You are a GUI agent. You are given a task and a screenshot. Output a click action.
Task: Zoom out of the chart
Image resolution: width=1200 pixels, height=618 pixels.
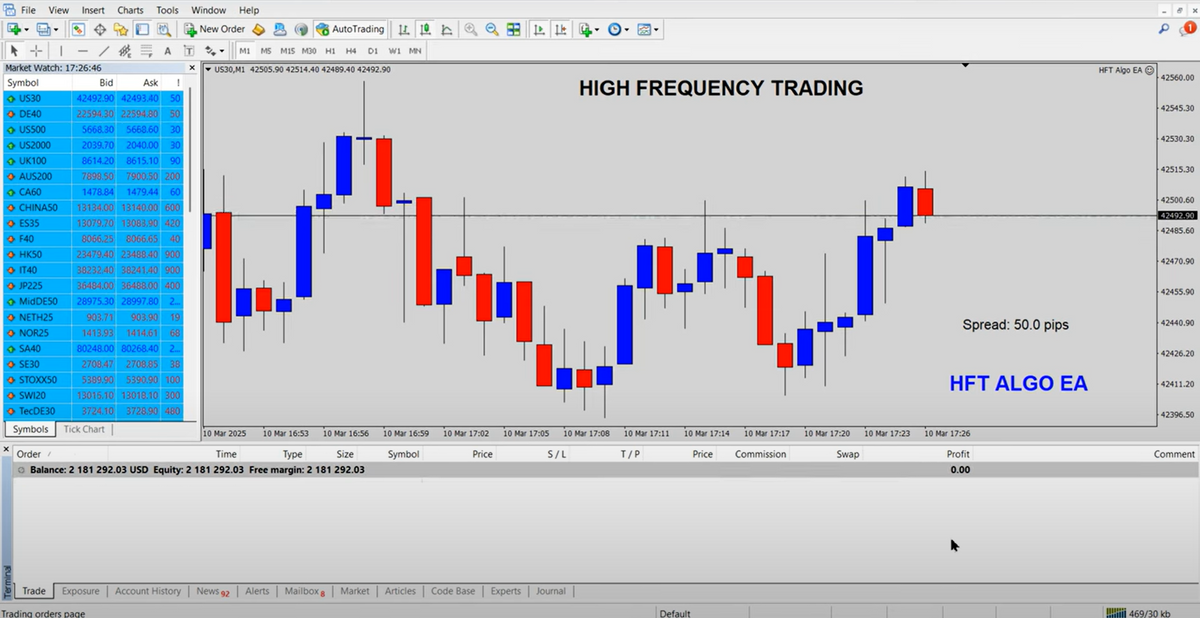coord(492,30)
